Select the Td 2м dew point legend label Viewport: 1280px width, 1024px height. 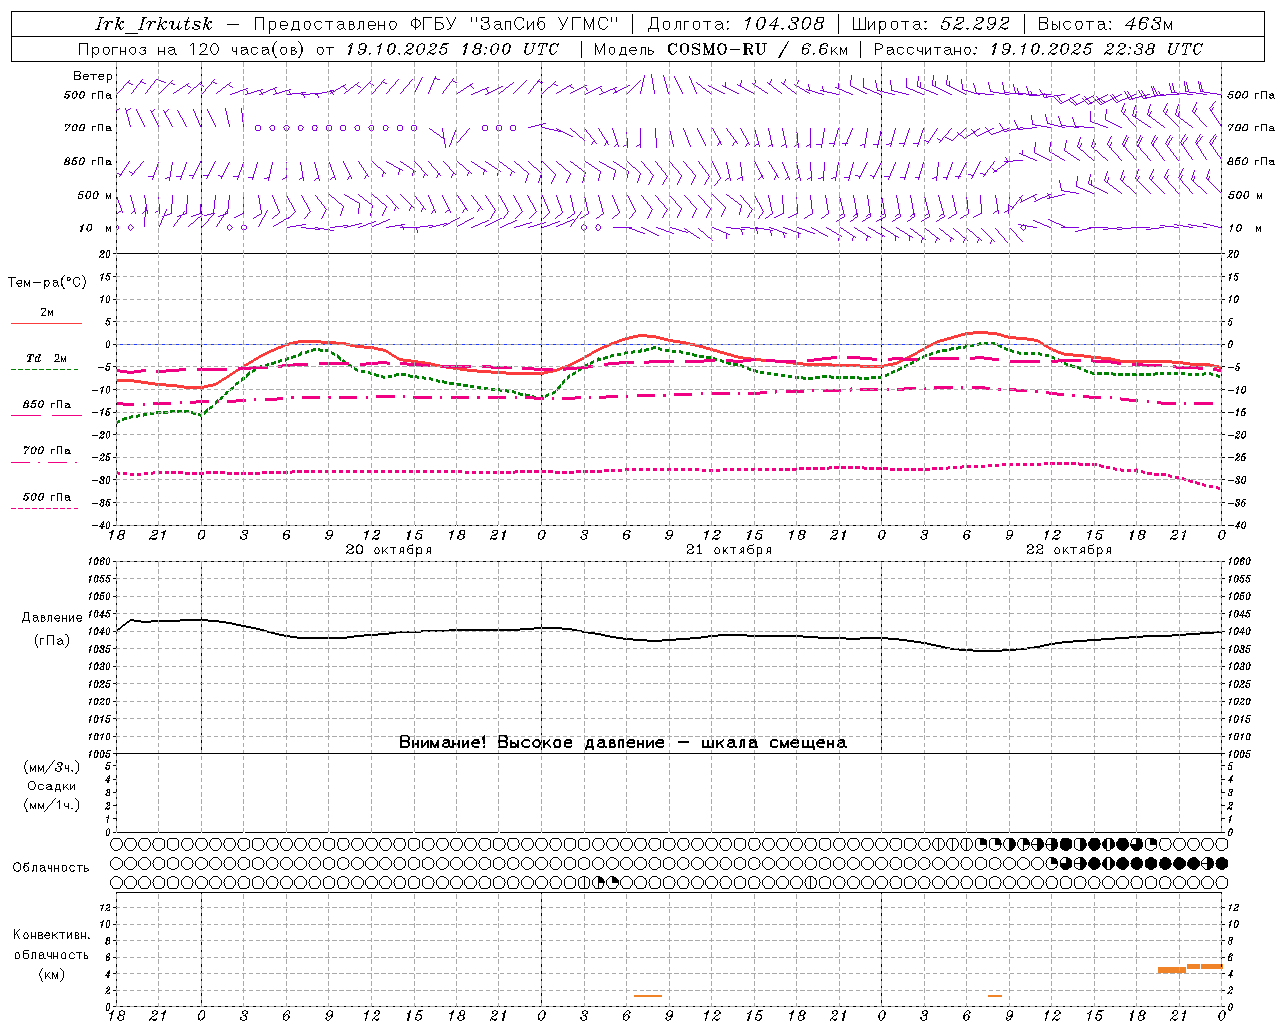[x=46, y=358]
